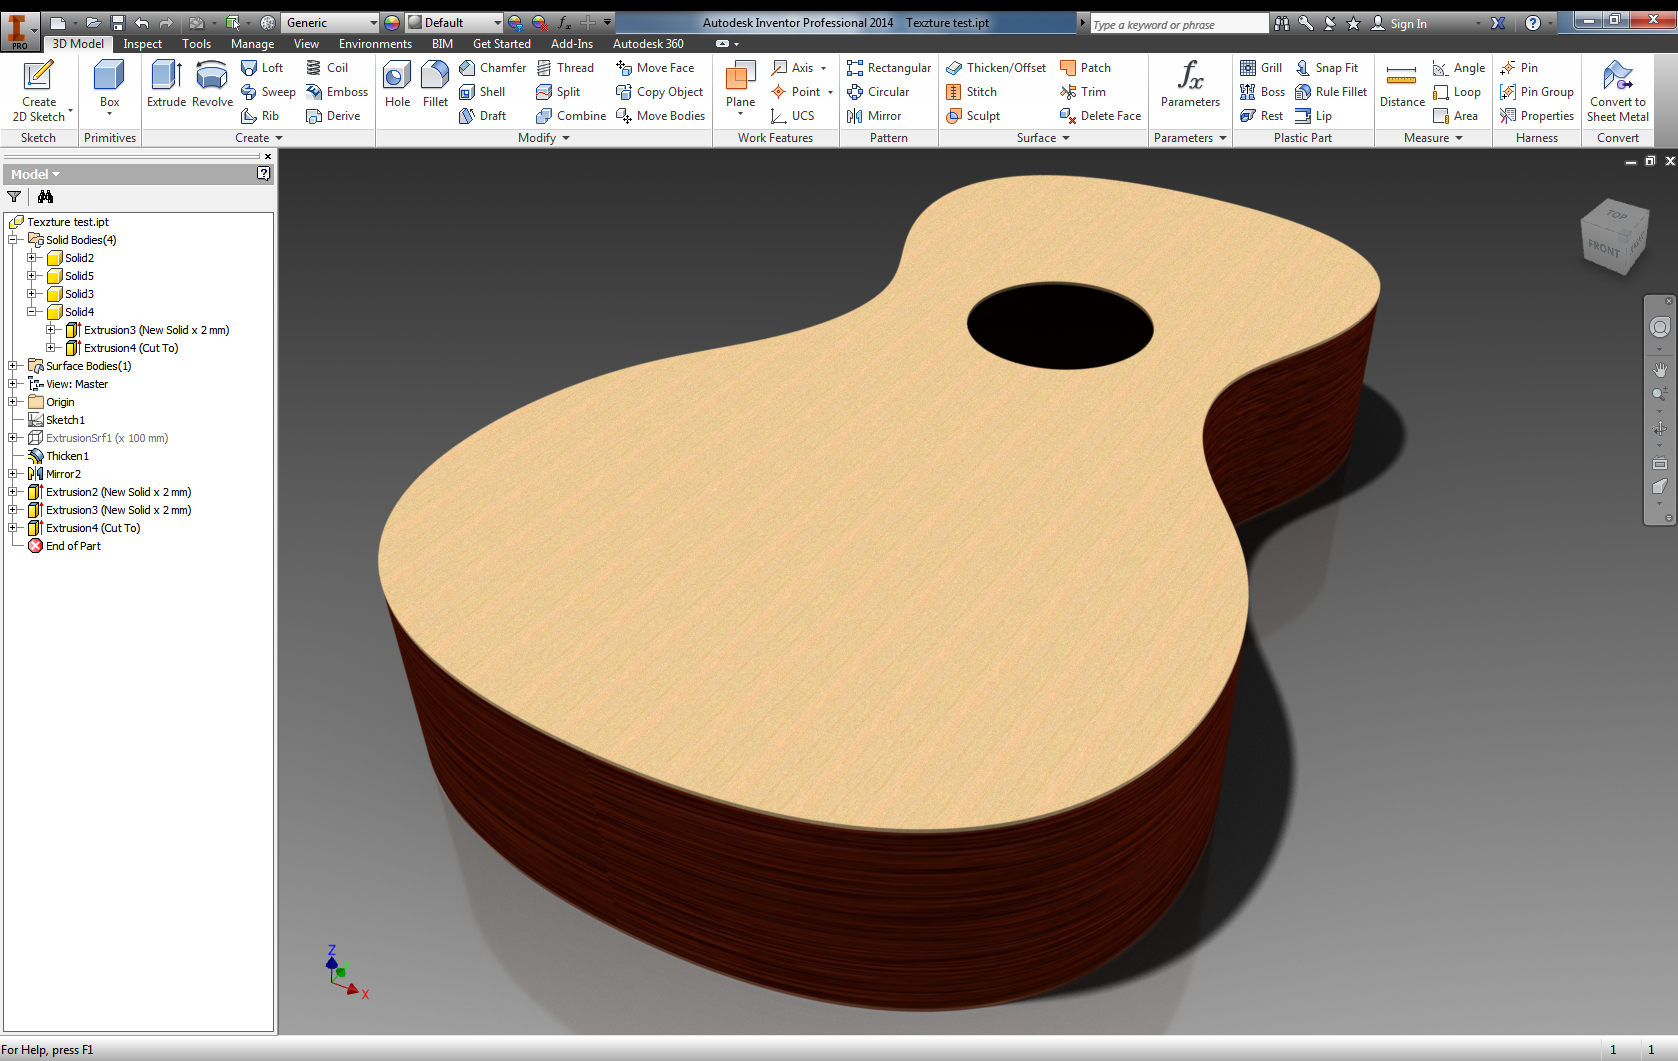Apply the Fillet tool
The image size is (1678, 1061).
(435, 83)
